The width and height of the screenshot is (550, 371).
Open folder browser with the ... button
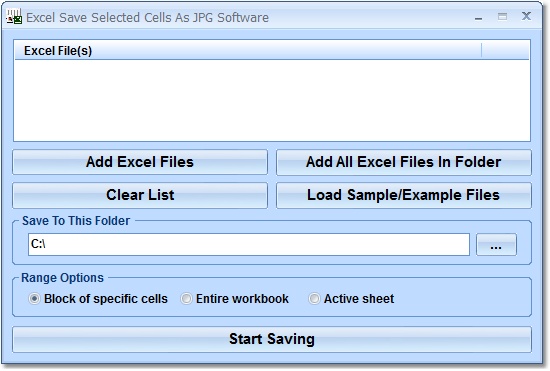496,244
